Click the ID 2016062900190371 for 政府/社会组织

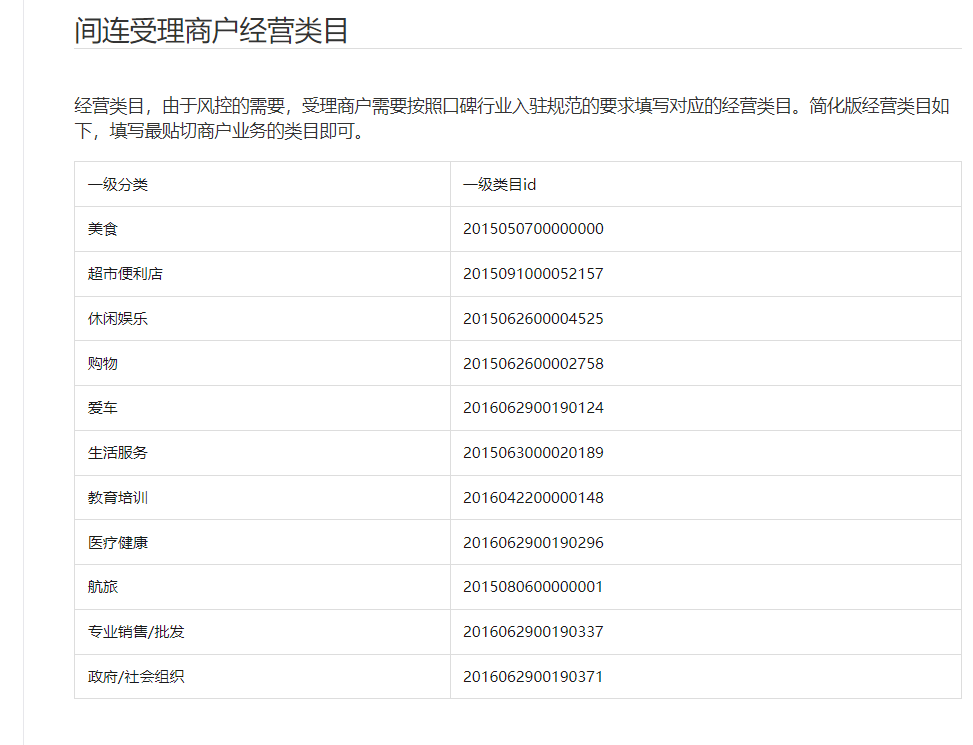533,677
